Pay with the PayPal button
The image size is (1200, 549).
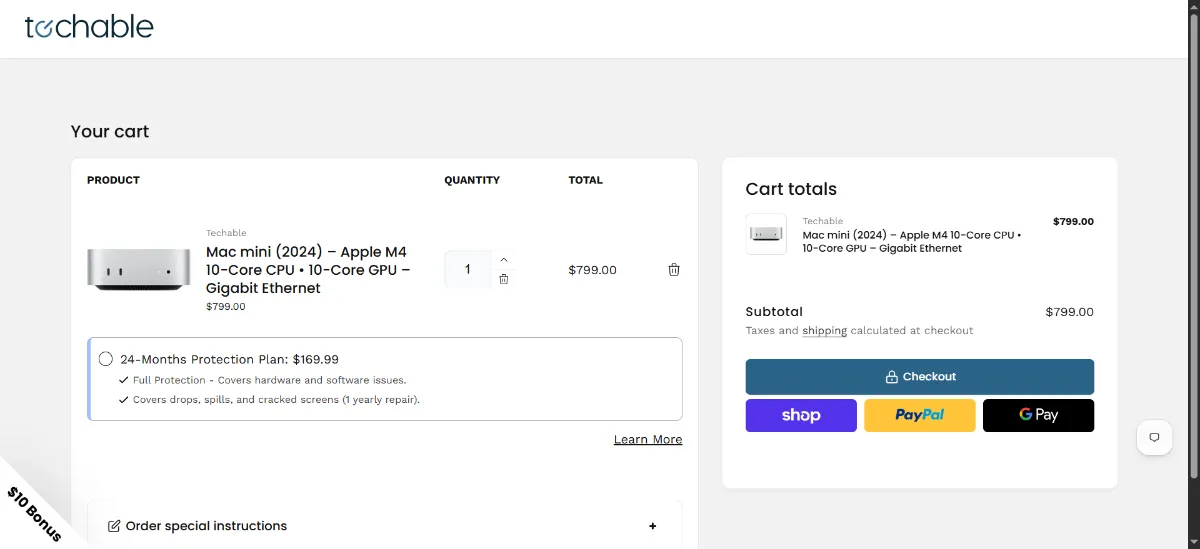(x=920, y=415)
